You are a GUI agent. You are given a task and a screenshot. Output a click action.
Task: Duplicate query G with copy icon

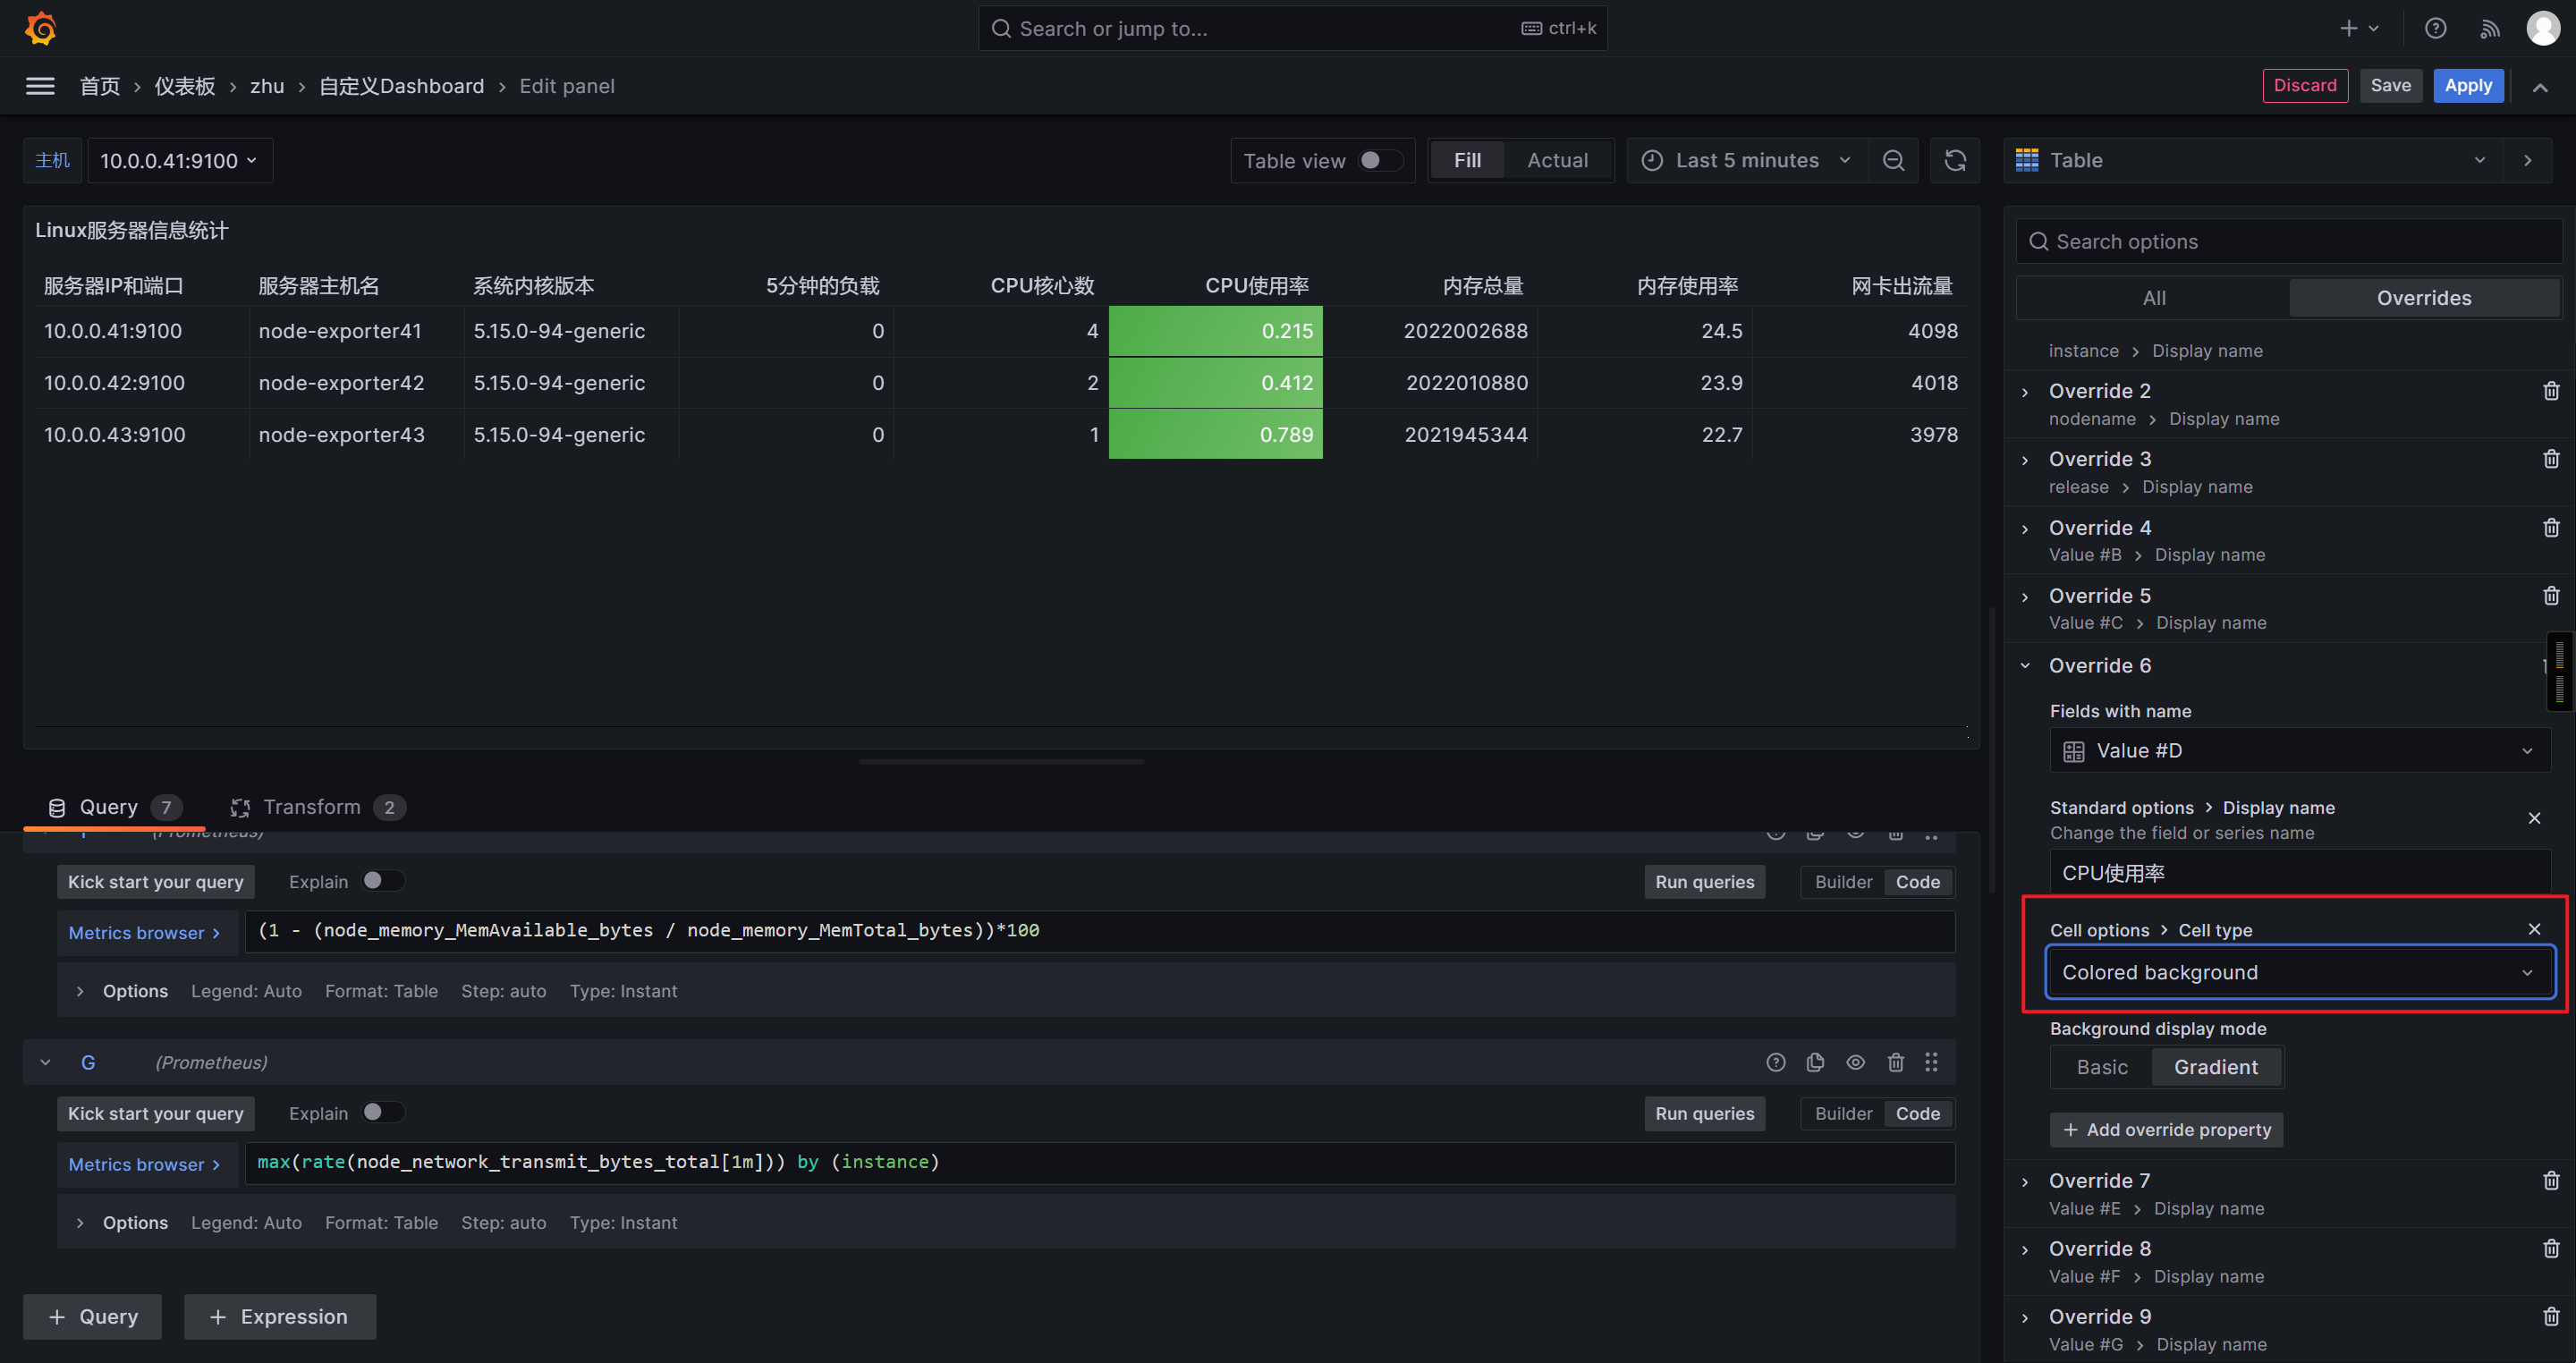pyautogui.click(x=1815, y=1062)
